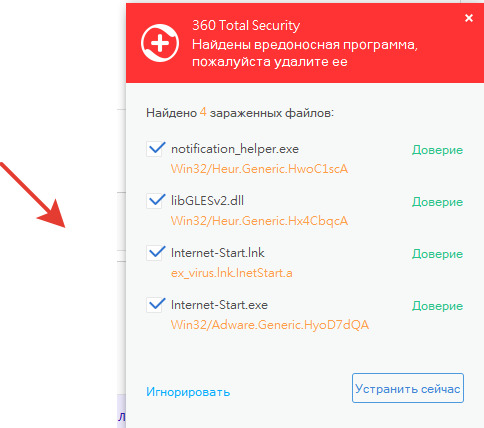The width and height of the screenshot is (484, 428).
Task: Select the libGLESv2.dll file name
Action: pos(207,201)
